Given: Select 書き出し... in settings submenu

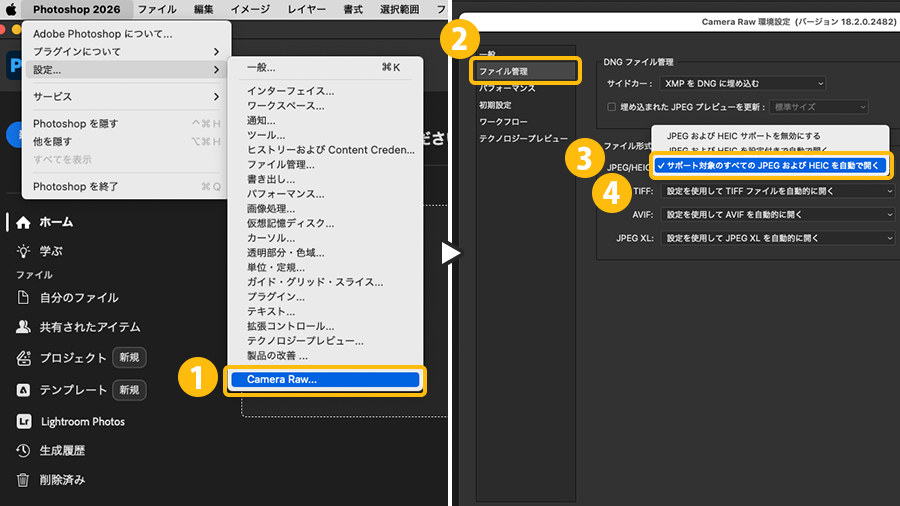Looking at the screenshot, I should [x=325, y=179].
